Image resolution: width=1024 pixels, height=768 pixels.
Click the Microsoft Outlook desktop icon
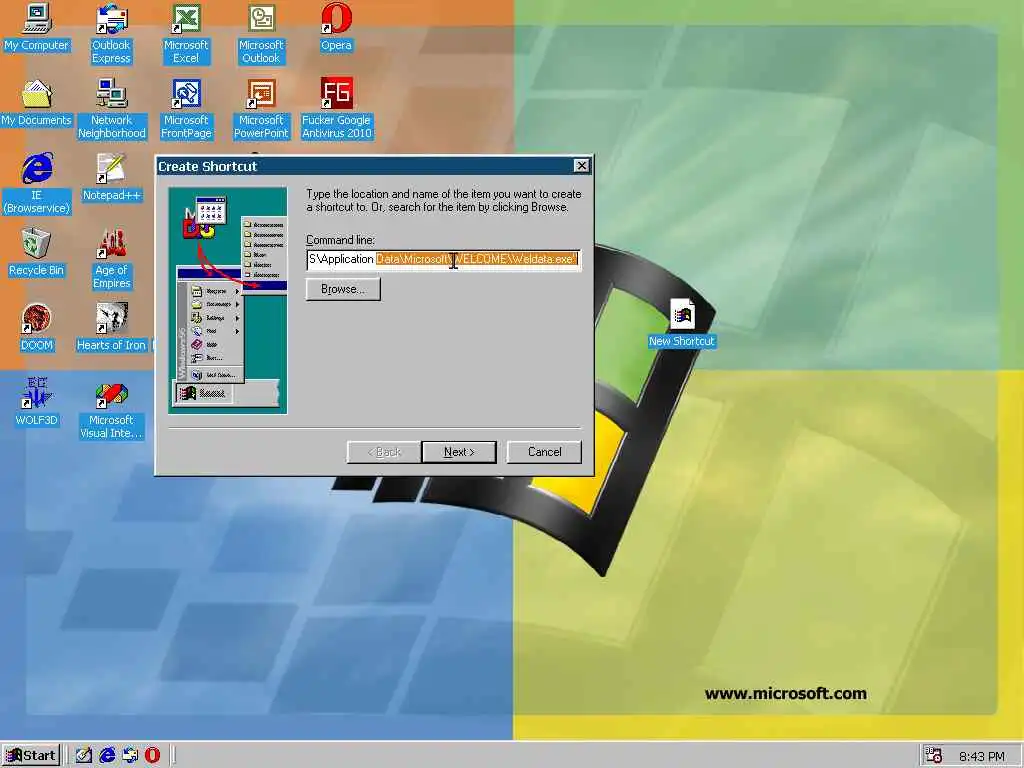click(x=261, y=34)
